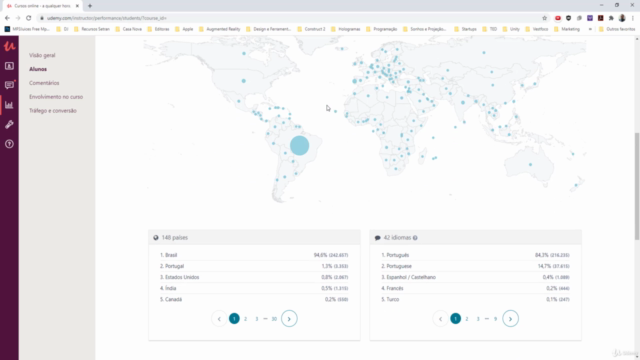Viewport: 640px width, 360px height.
Task: Open Outros favoritos bookmarks folder
Action: click(617, 29)
